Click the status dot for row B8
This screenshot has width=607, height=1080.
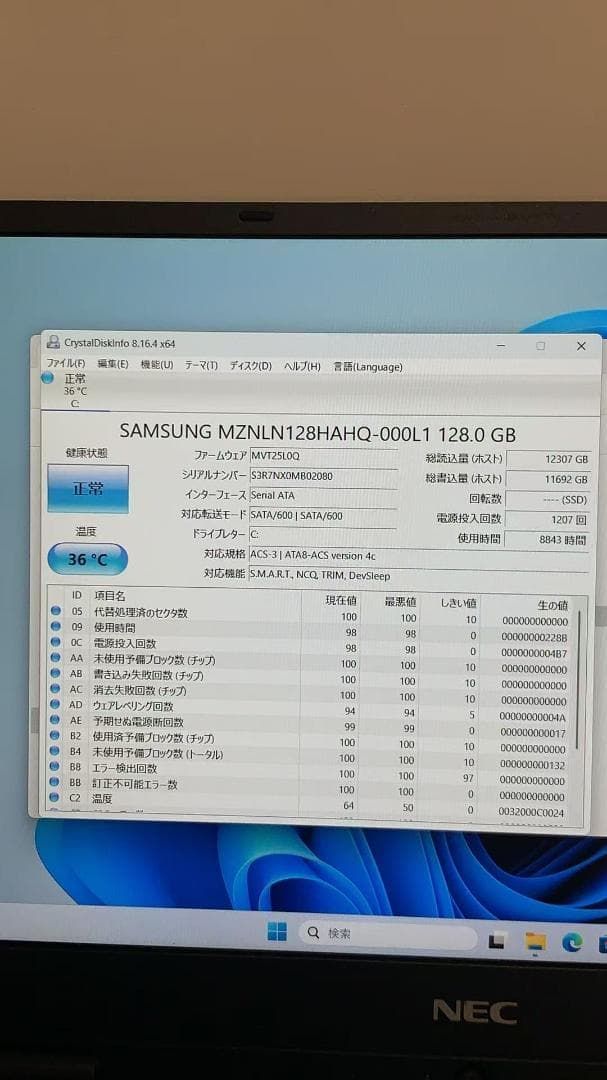click(x=56, y=766)
